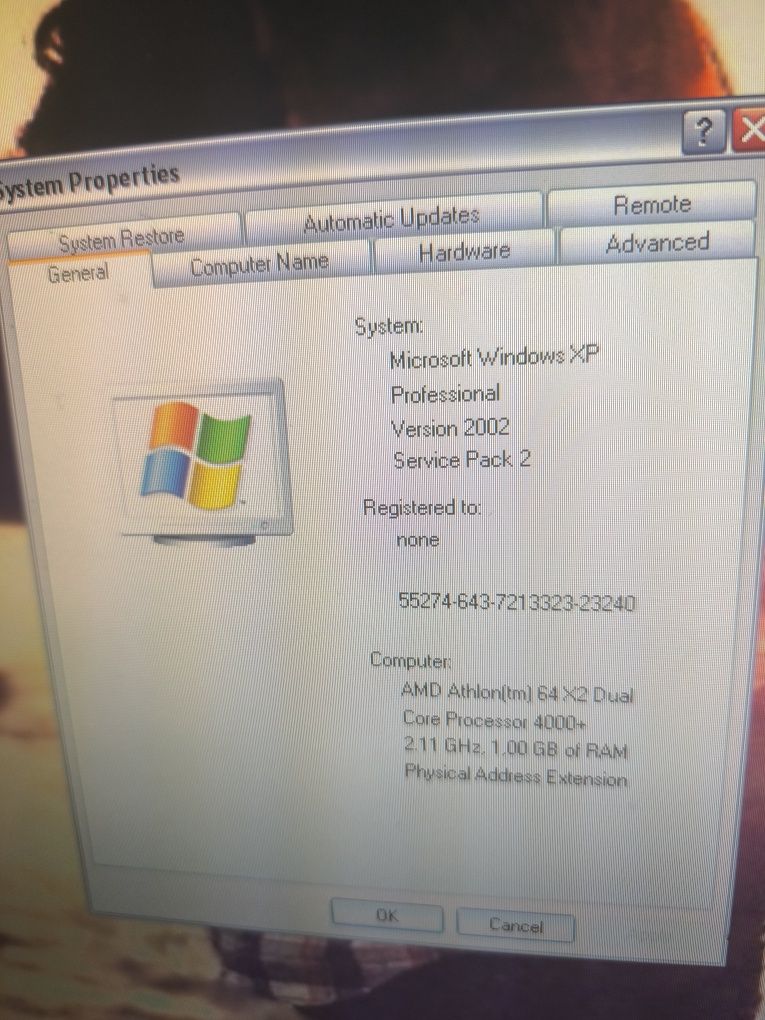
Task: Open the Advanced tab
Action: pos(657,243)
